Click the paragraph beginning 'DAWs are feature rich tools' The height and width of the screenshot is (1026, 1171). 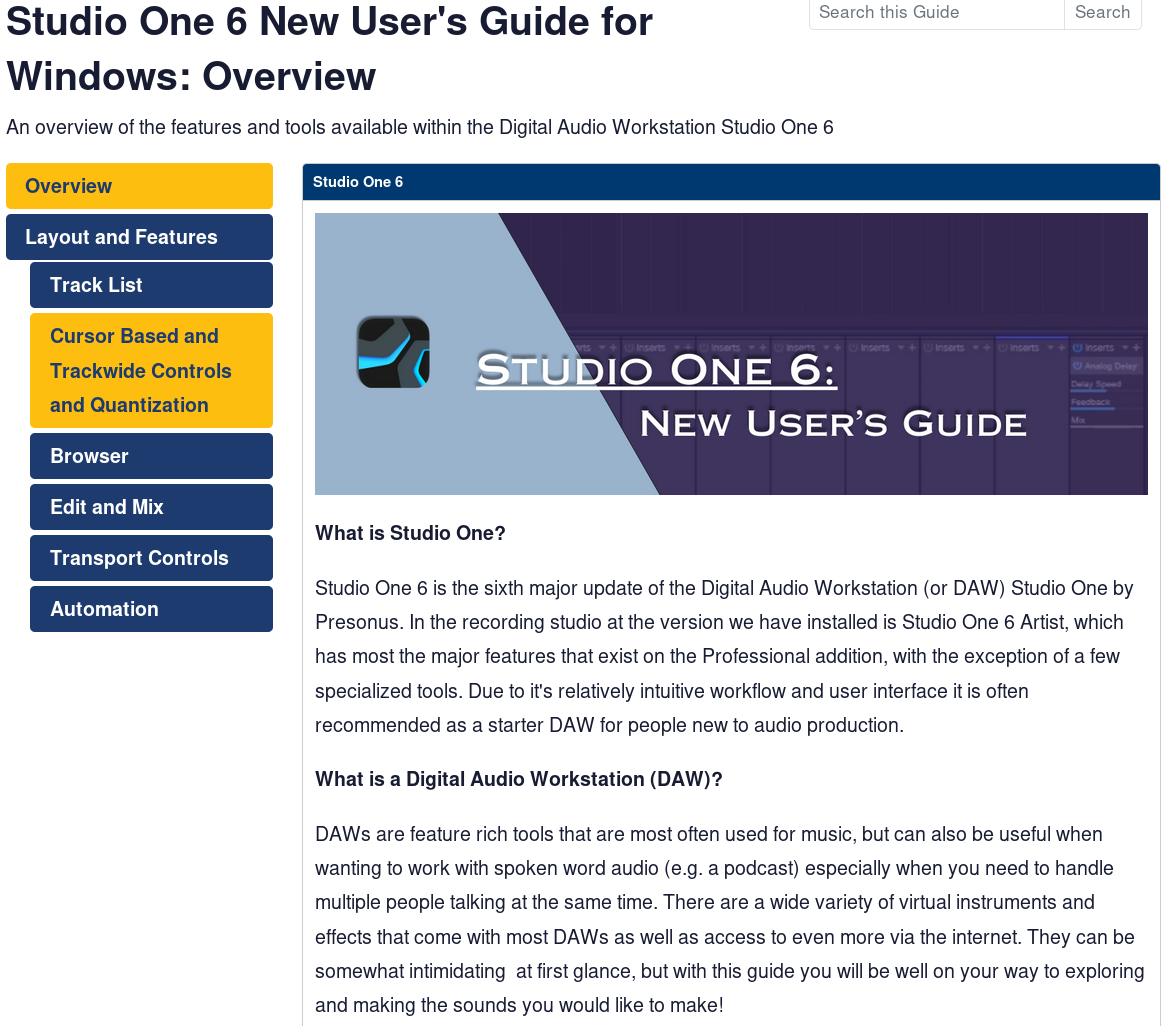(x=730, y=919)
